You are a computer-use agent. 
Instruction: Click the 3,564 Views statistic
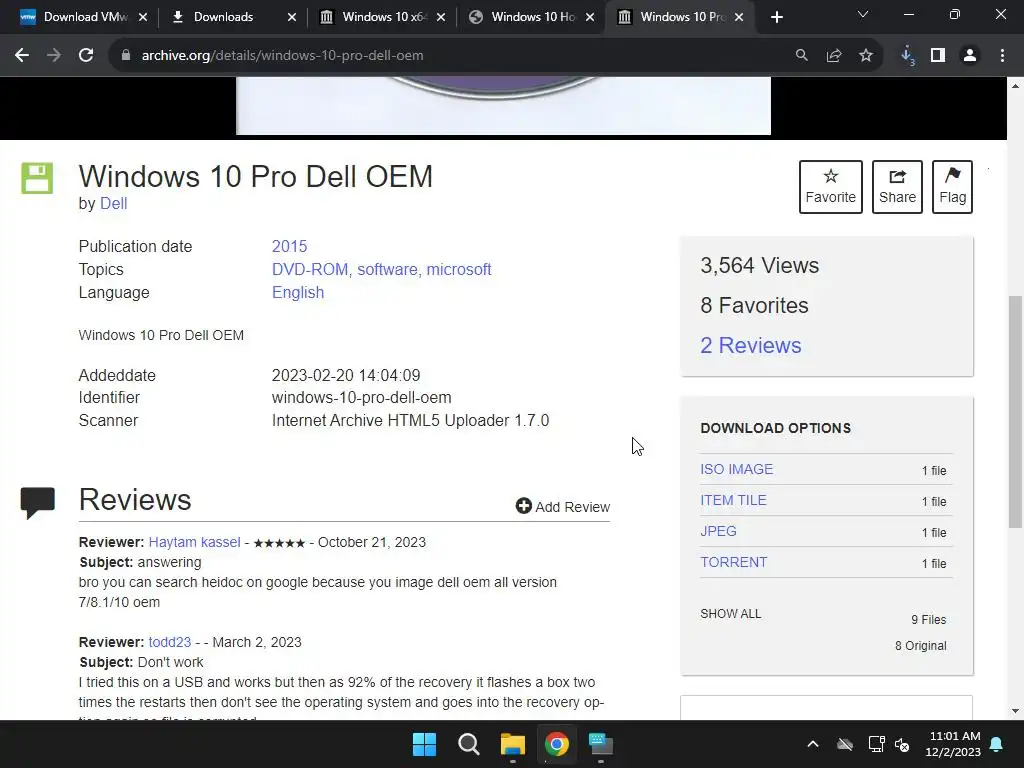pyautogui.click(x=760, y=266)
